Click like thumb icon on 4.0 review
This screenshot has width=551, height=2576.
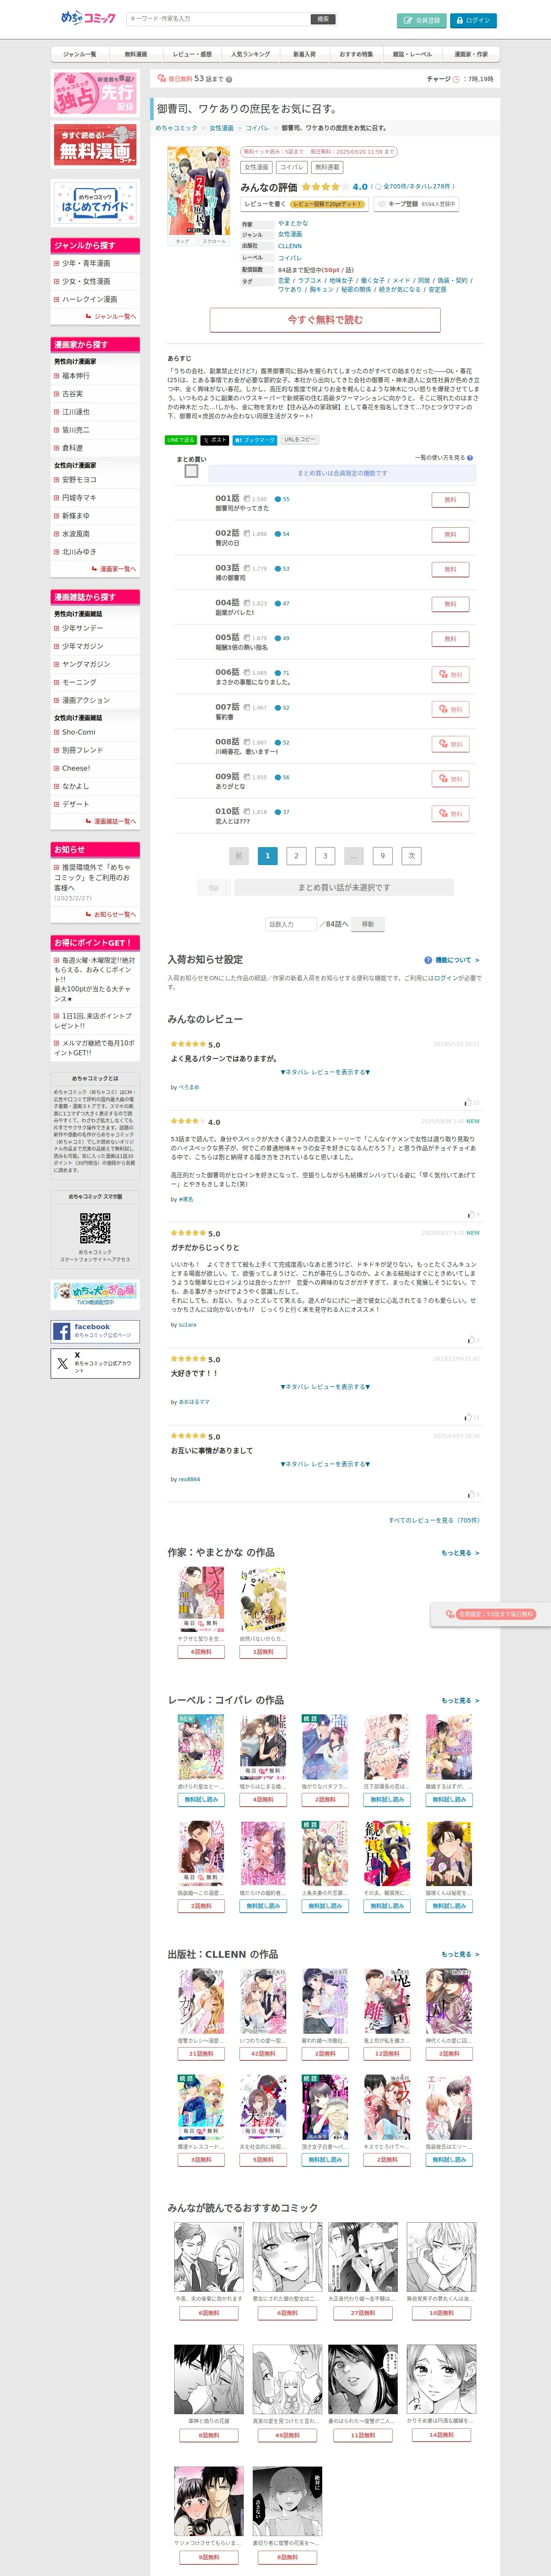point(472,1214)
